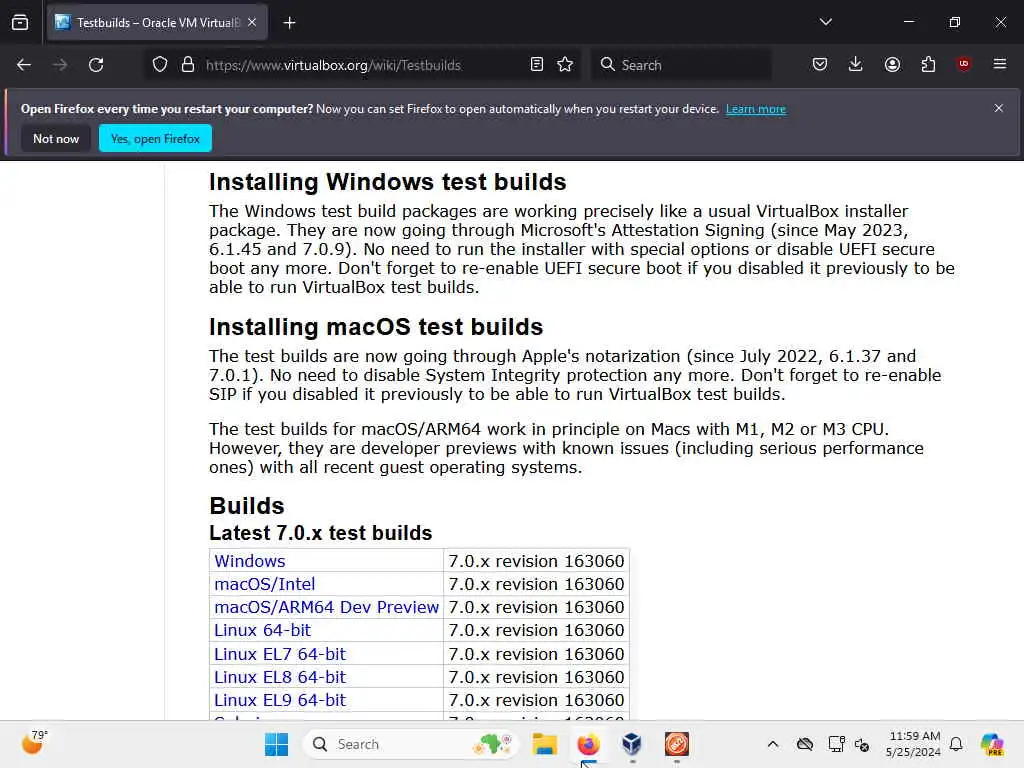Click revision cell in Linux EL9 64-bit row
The height and width of the screenshot is (768, 1024).
[x=536, y=700]
